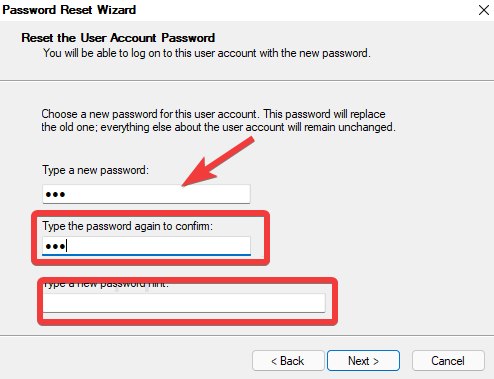Click the partially hidden password hint label

[106, 285]
